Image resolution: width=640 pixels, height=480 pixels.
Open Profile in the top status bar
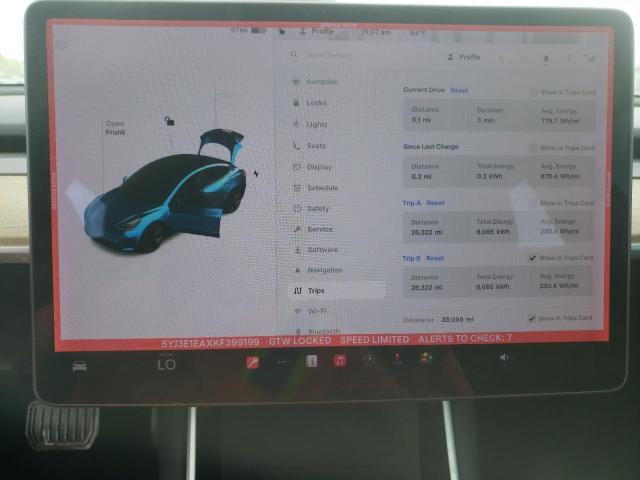point(317,31)
